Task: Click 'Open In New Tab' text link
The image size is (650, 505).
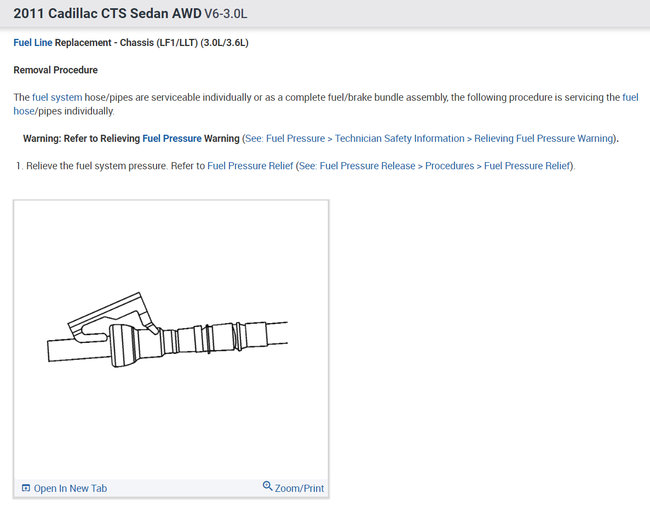Action: (70, 488)
